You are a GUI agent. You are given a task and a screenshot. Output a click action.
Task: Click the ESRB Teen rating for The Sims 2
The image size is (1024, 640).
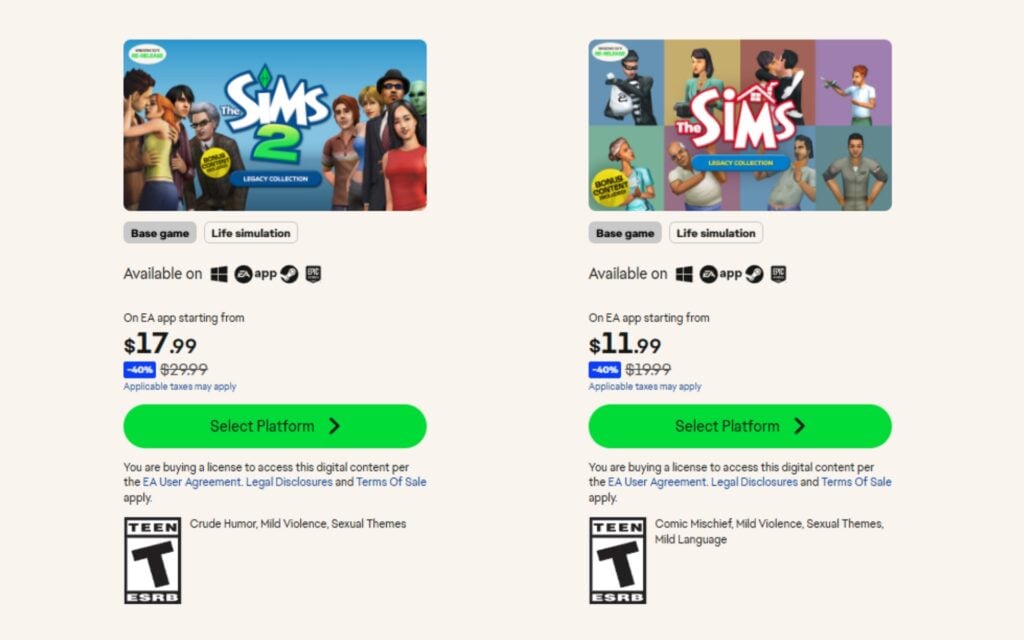152,558
